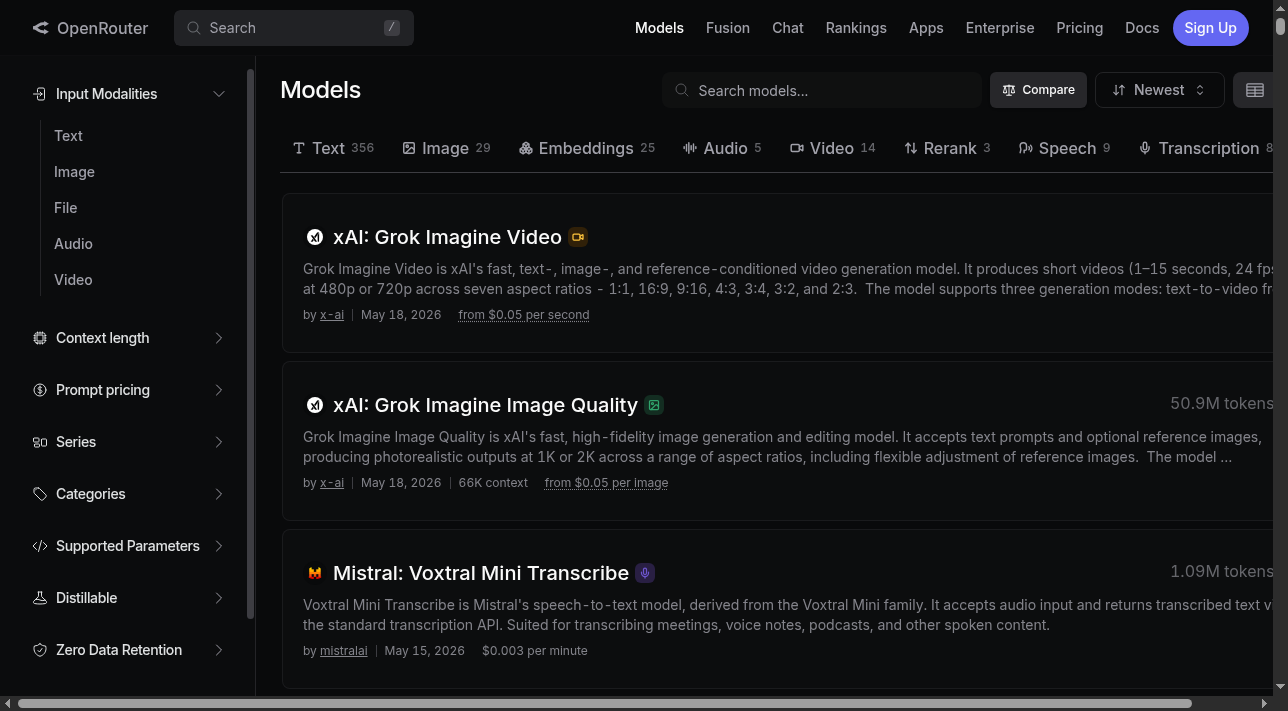Click the from $0.05 per second pricing link
Viewport: 1288px width, 711px height.
click(x=524, y=315)
